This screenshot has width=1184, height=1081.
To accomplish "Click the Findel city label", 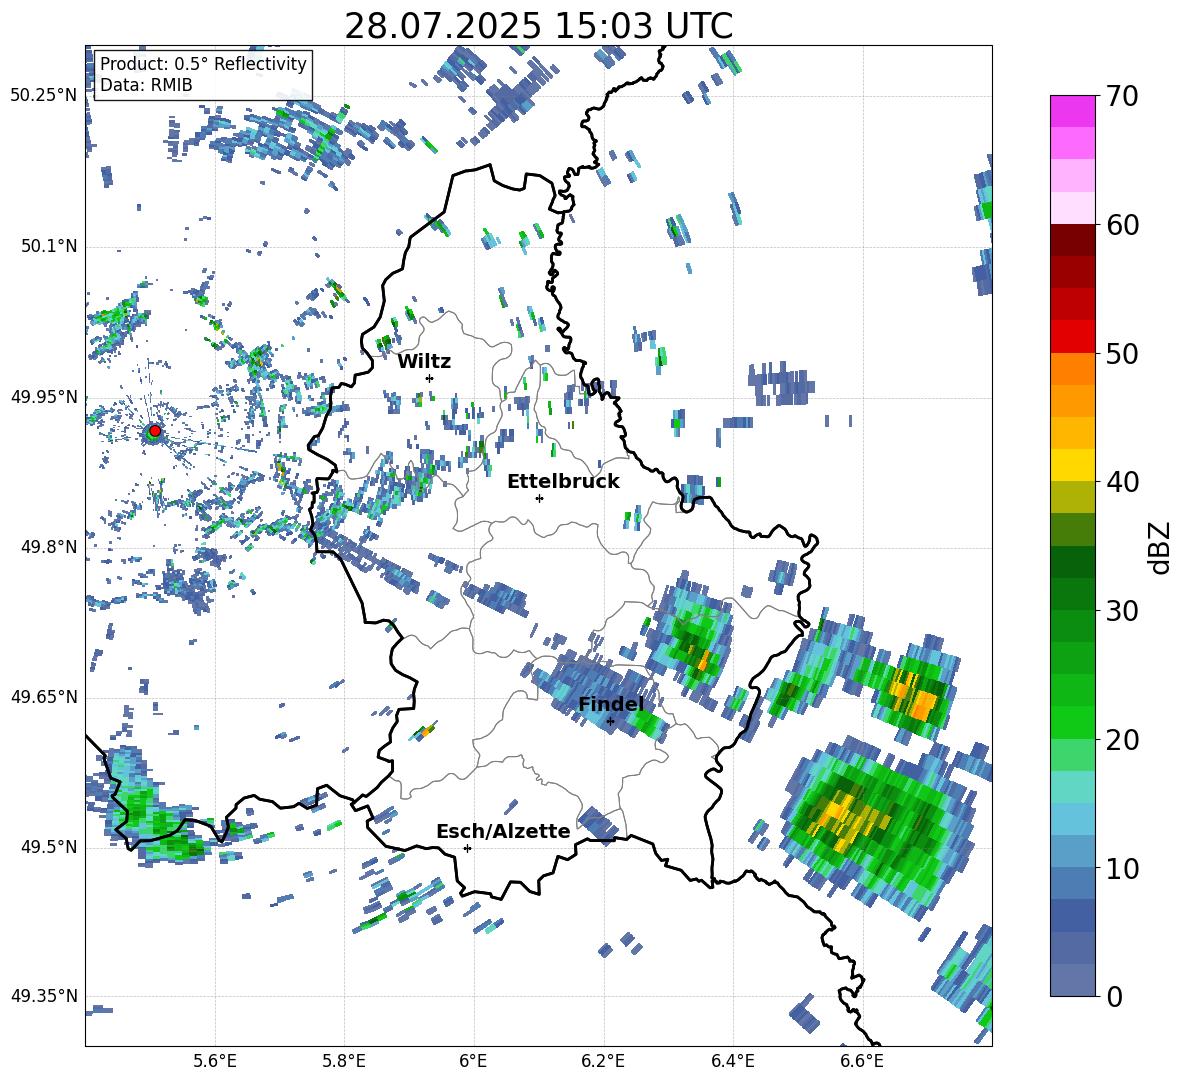I will 611,704.
